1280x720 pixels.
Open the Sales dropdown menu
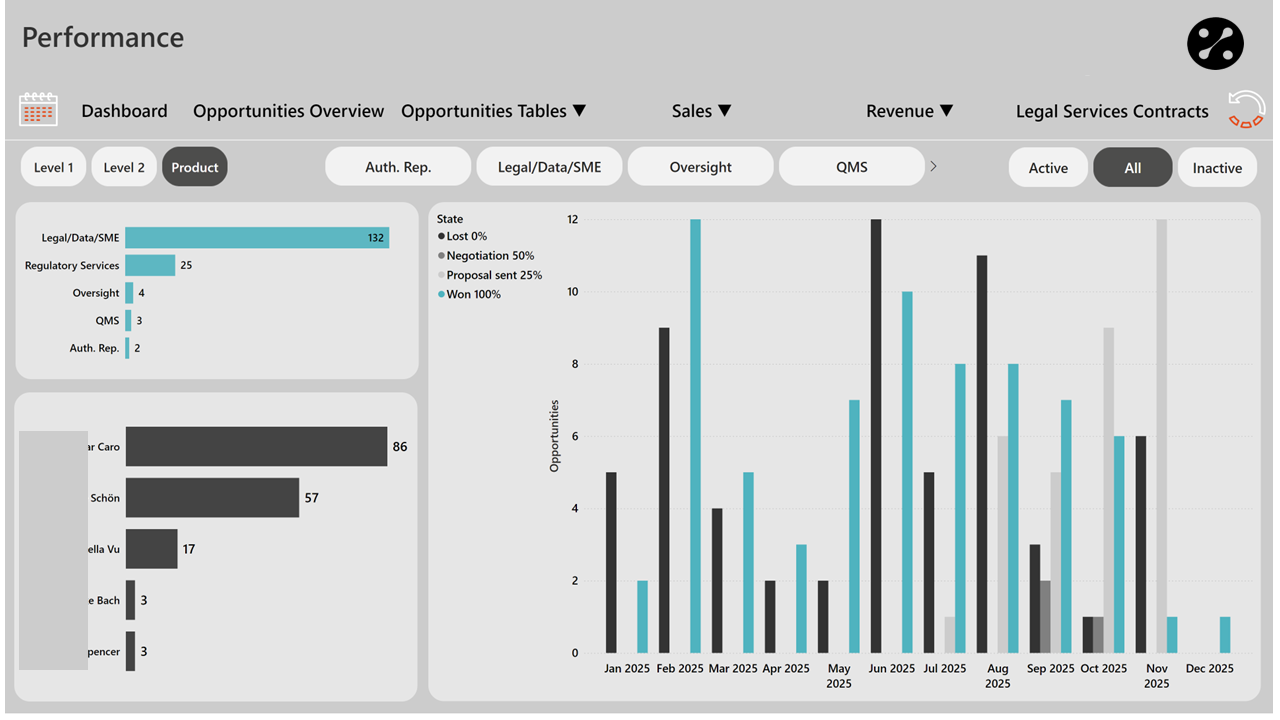coord(701,111)
